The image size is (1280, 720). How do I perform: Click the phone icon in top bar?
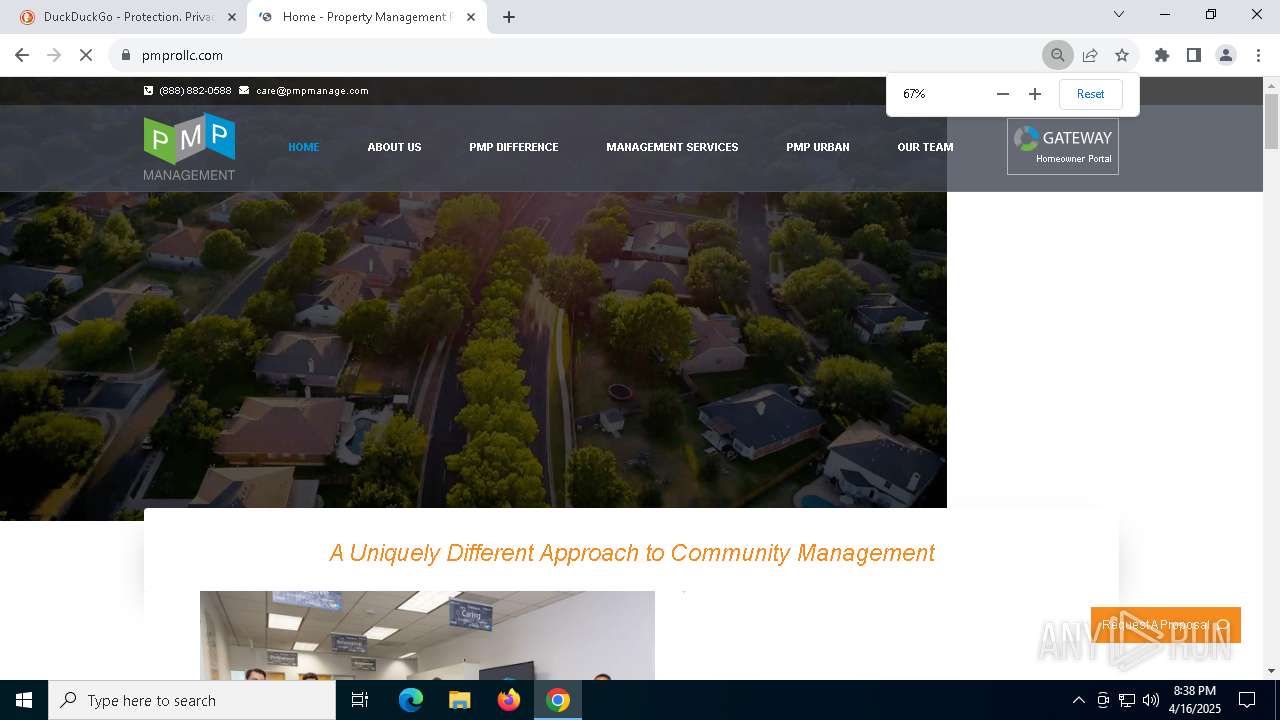click(149, 90)
